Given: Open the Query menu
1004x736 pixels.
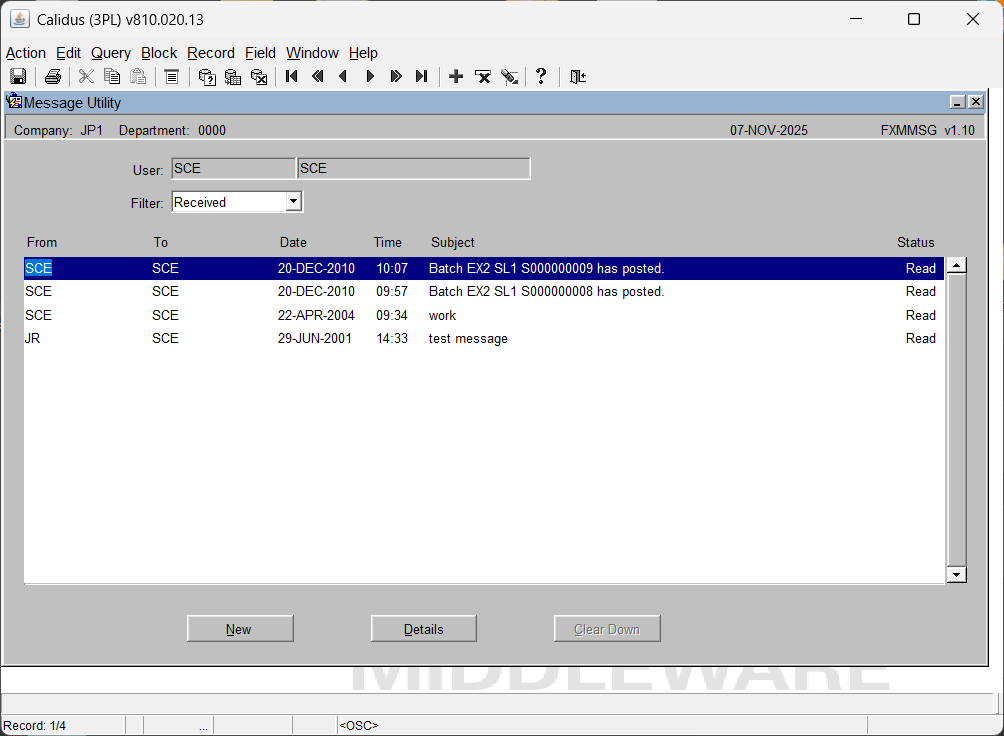Looking at the screenshot, I should 110,53.
